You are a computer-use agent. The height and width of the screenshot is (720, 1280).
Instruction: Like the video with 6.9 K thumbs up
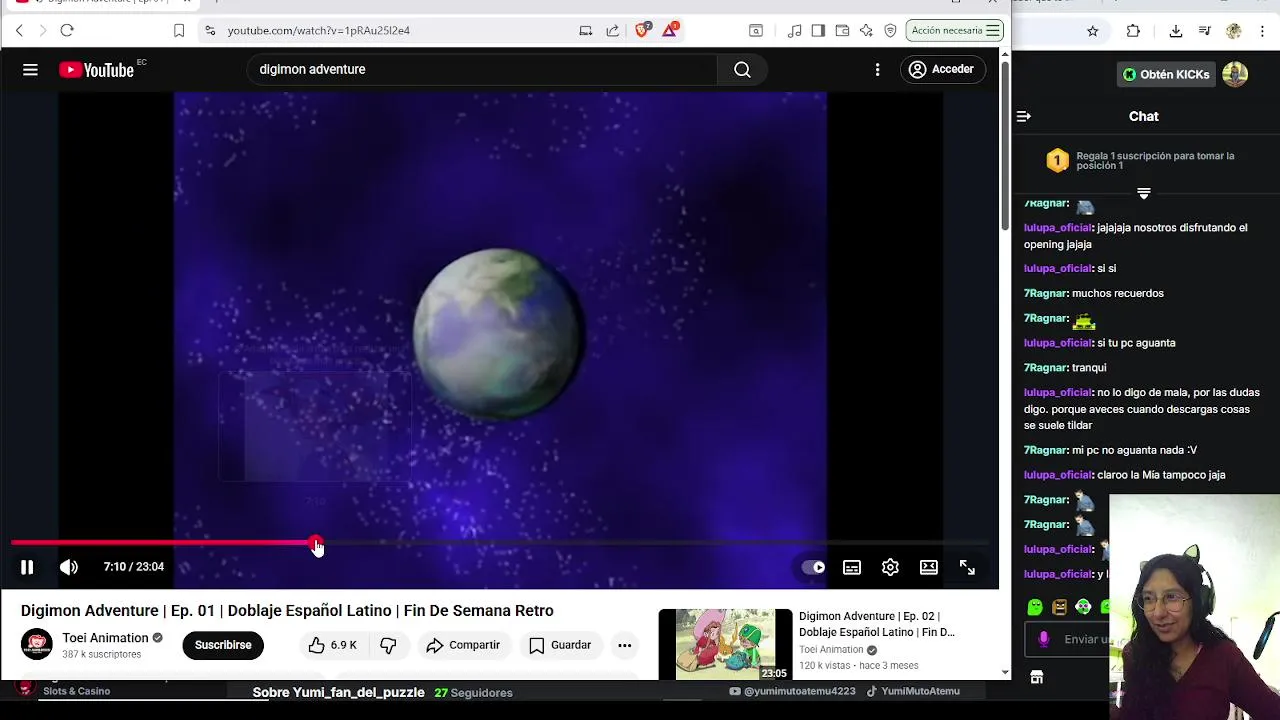pos(332,645)
